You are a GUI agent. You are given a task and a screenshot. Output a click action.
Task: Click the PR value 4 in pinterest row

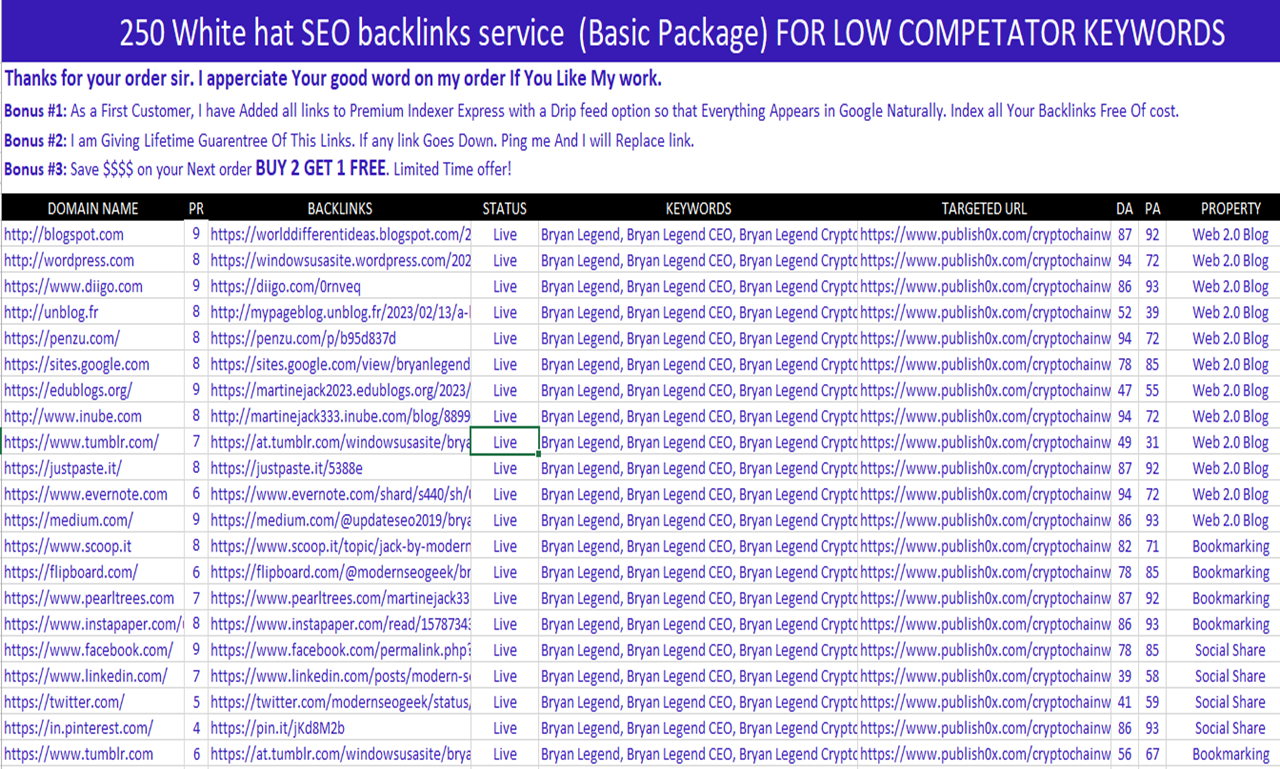(x=196, y=728)
